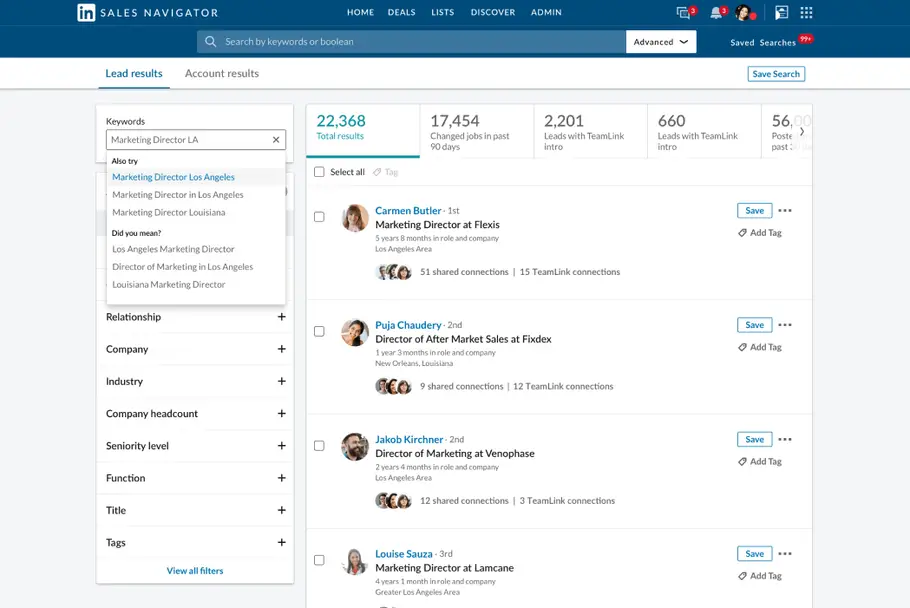The width and height of the screenshot is (910, 608).
Task: Open the Advanced search dropdown
Action: click(662, 42)
